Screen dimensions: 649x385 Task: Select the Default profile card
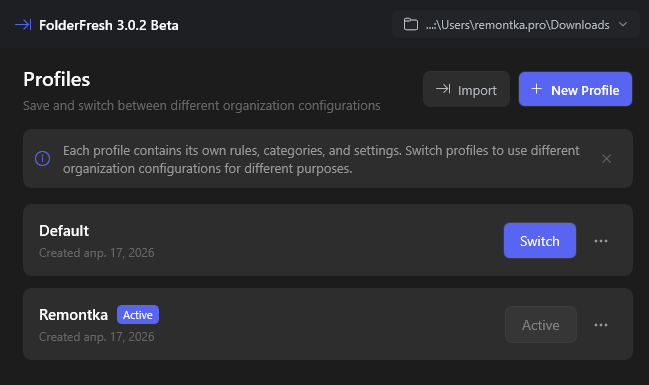click(x=328, y=240)
